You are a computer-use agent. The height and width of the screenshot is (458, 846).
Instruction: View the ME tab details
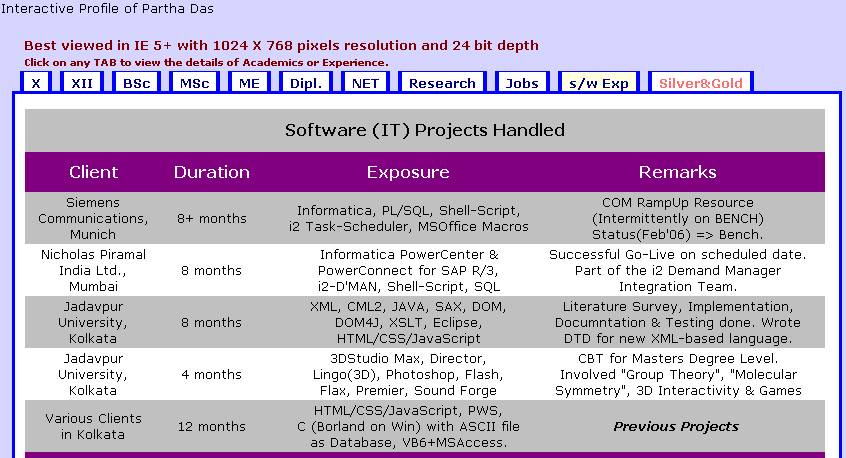point(249,83)
